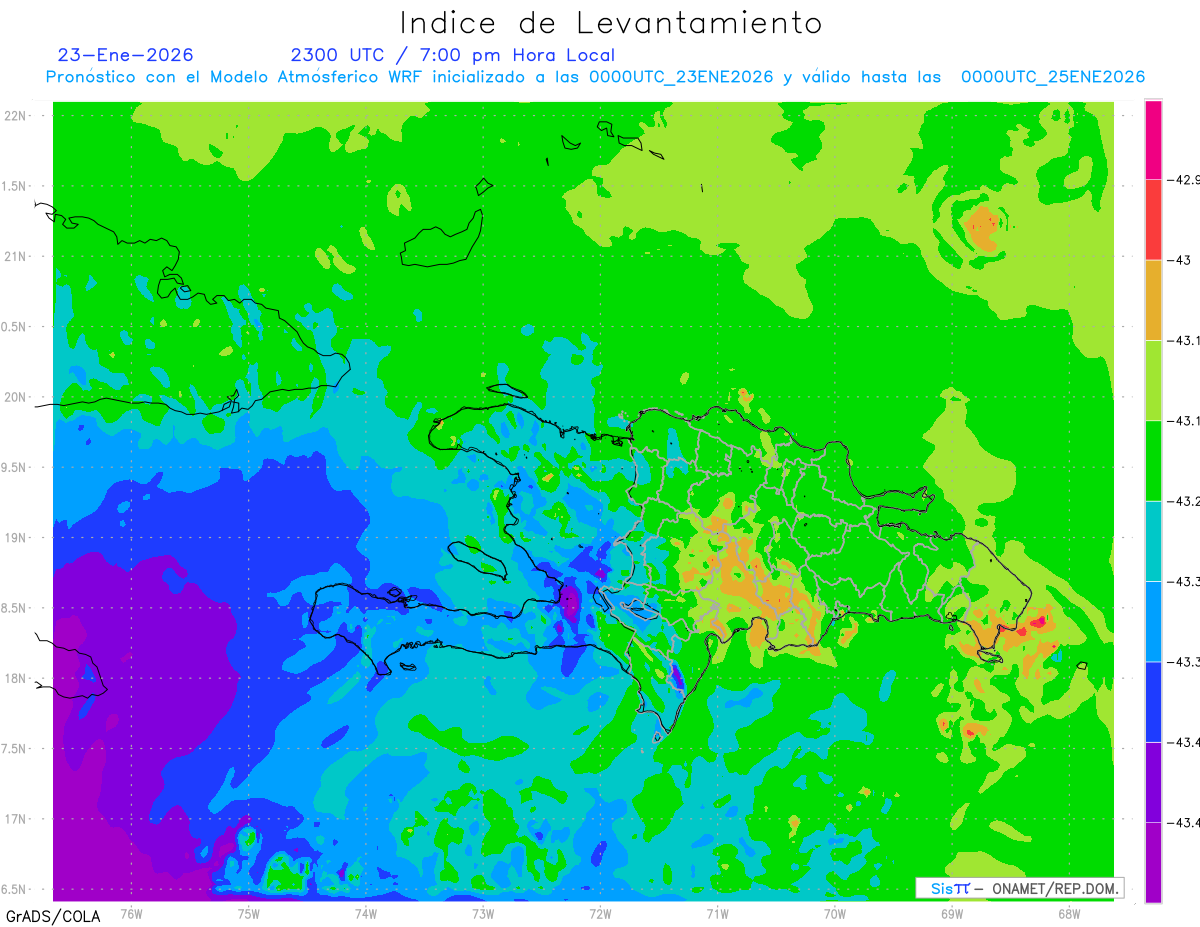Click Saona island outline at southeast tip
The height and width of the screenshot is (927, 1200).
click(x=990, y=656)
